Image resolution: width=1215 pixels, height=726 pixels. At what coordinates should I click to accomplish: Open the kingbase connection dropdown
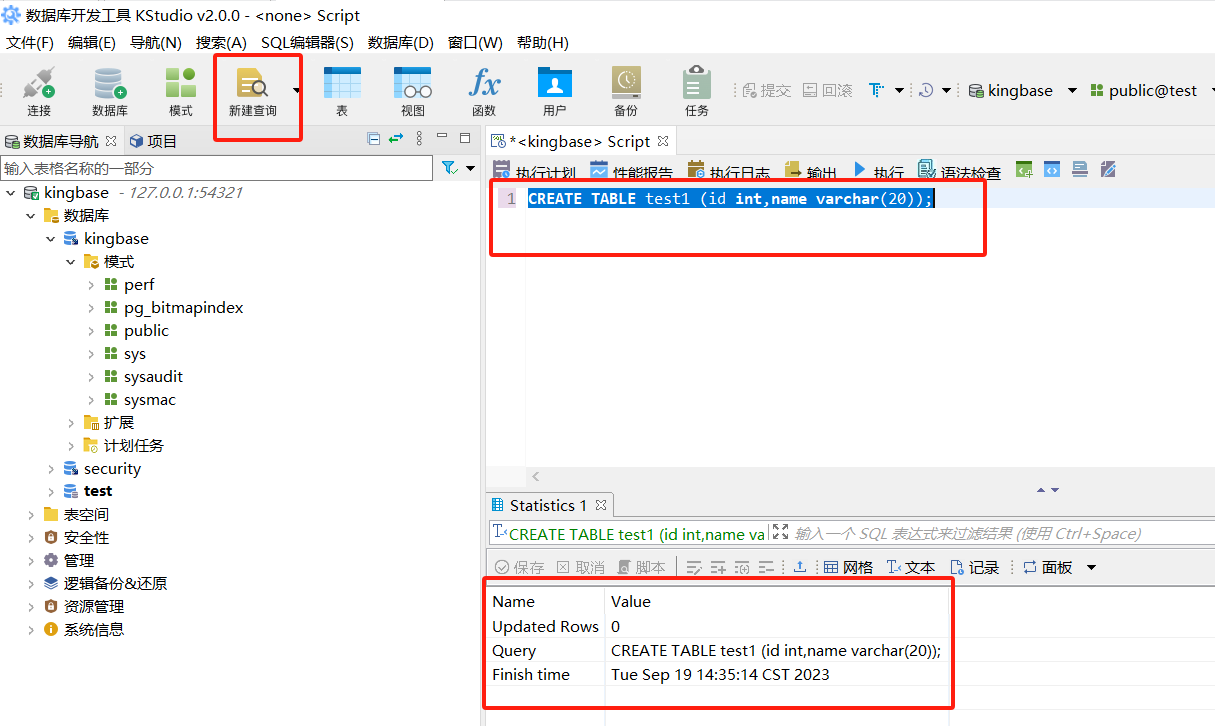tap(1072, 90)
